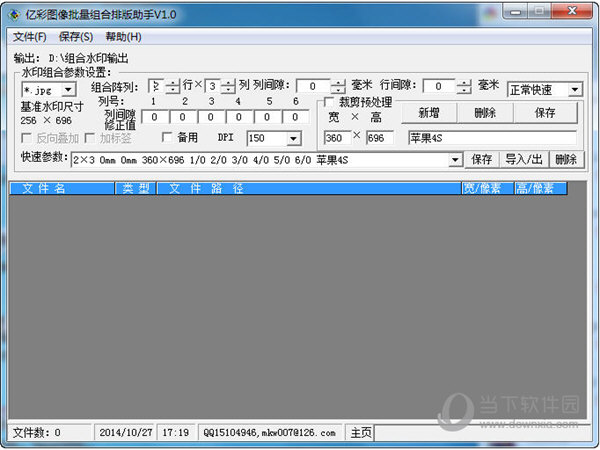Click the 文件名 column header
The image size is (600, 450).
(x=62, y=188)
